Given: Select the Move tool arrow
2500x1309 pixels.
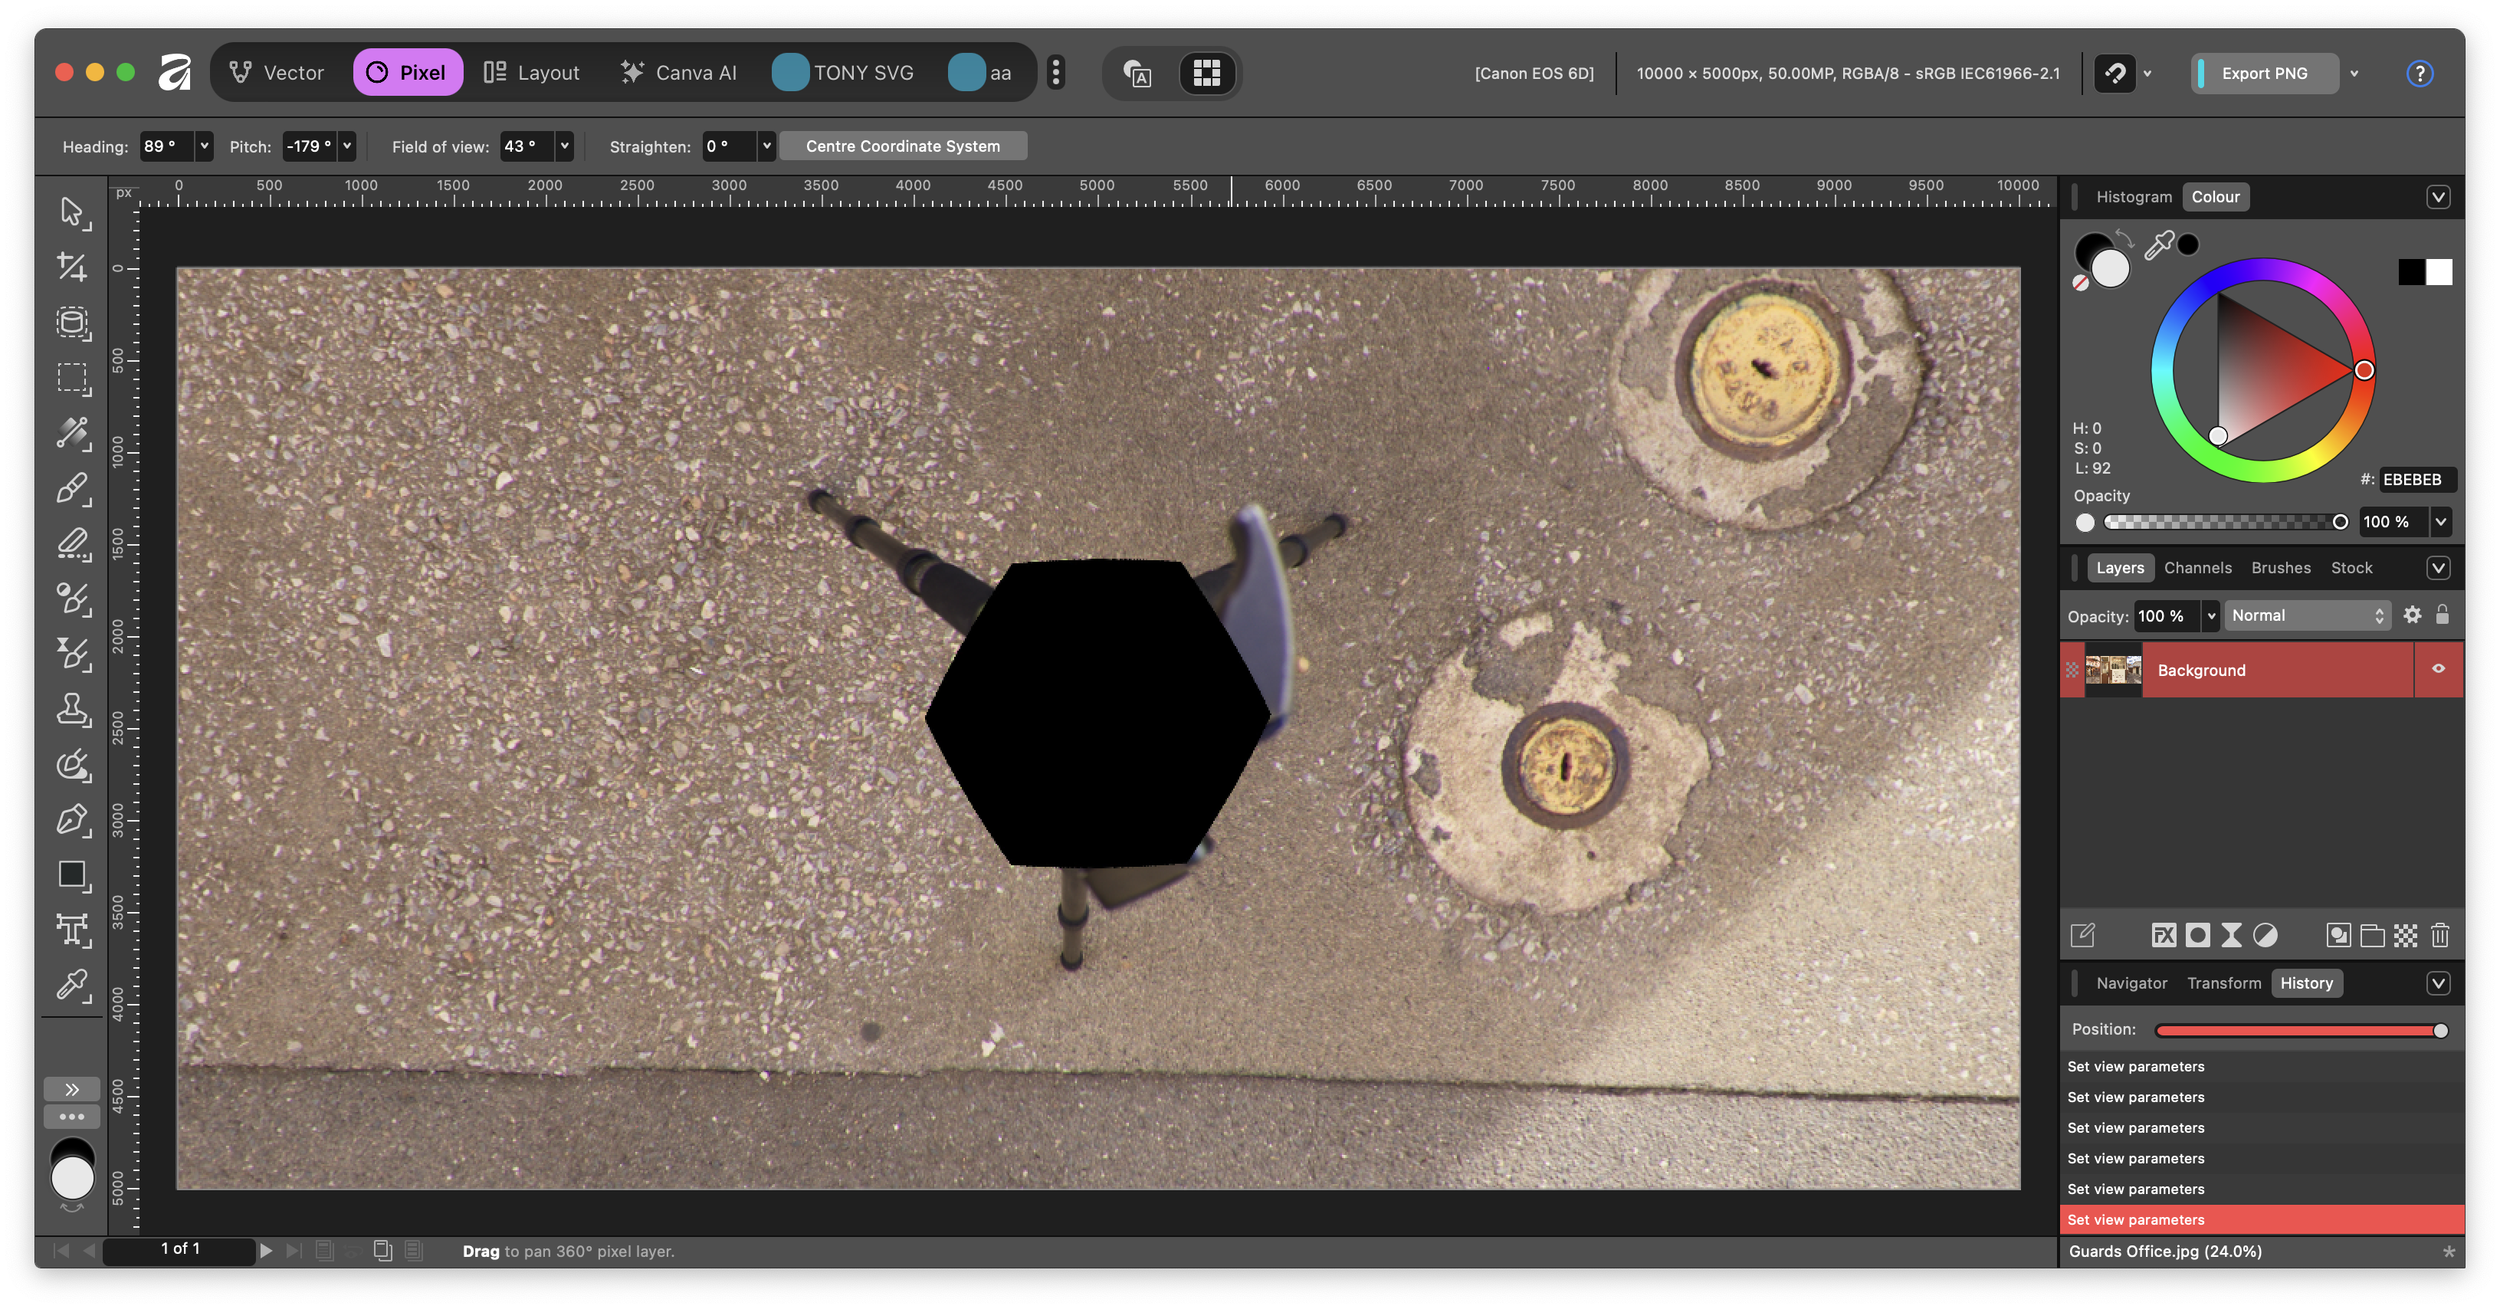Looking at the screenshot, I should click(71, 211).
